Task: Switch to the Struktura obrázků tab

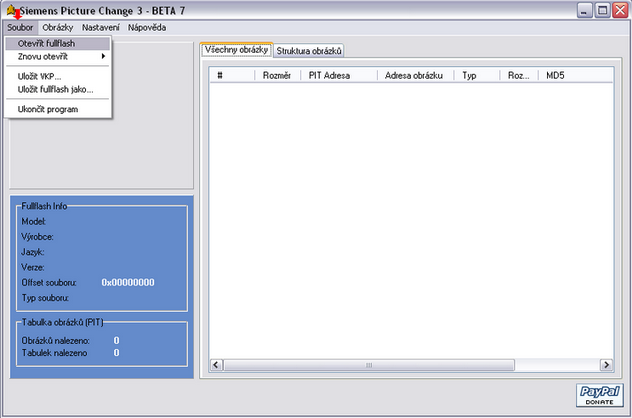Action: (309, 51)
